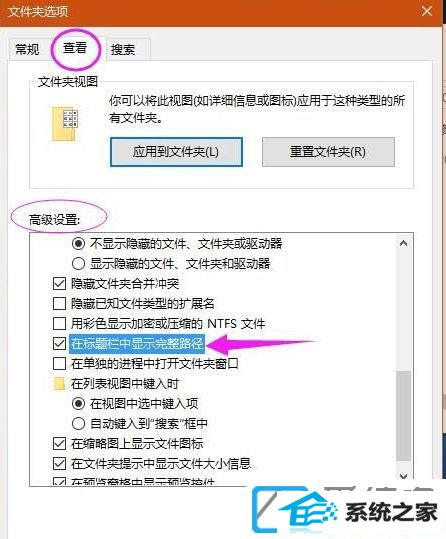Click the scroll up arrow in advanced settings
Screen dimensions: 446x539
(x=404, y=244)
